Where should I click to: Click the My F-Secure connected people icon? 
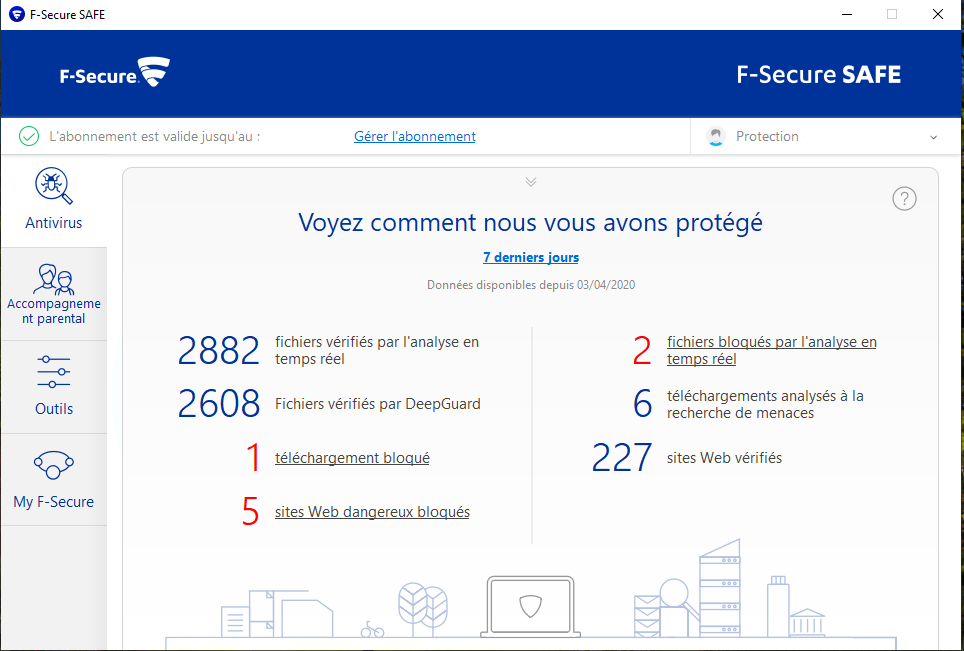pos(54,465)
